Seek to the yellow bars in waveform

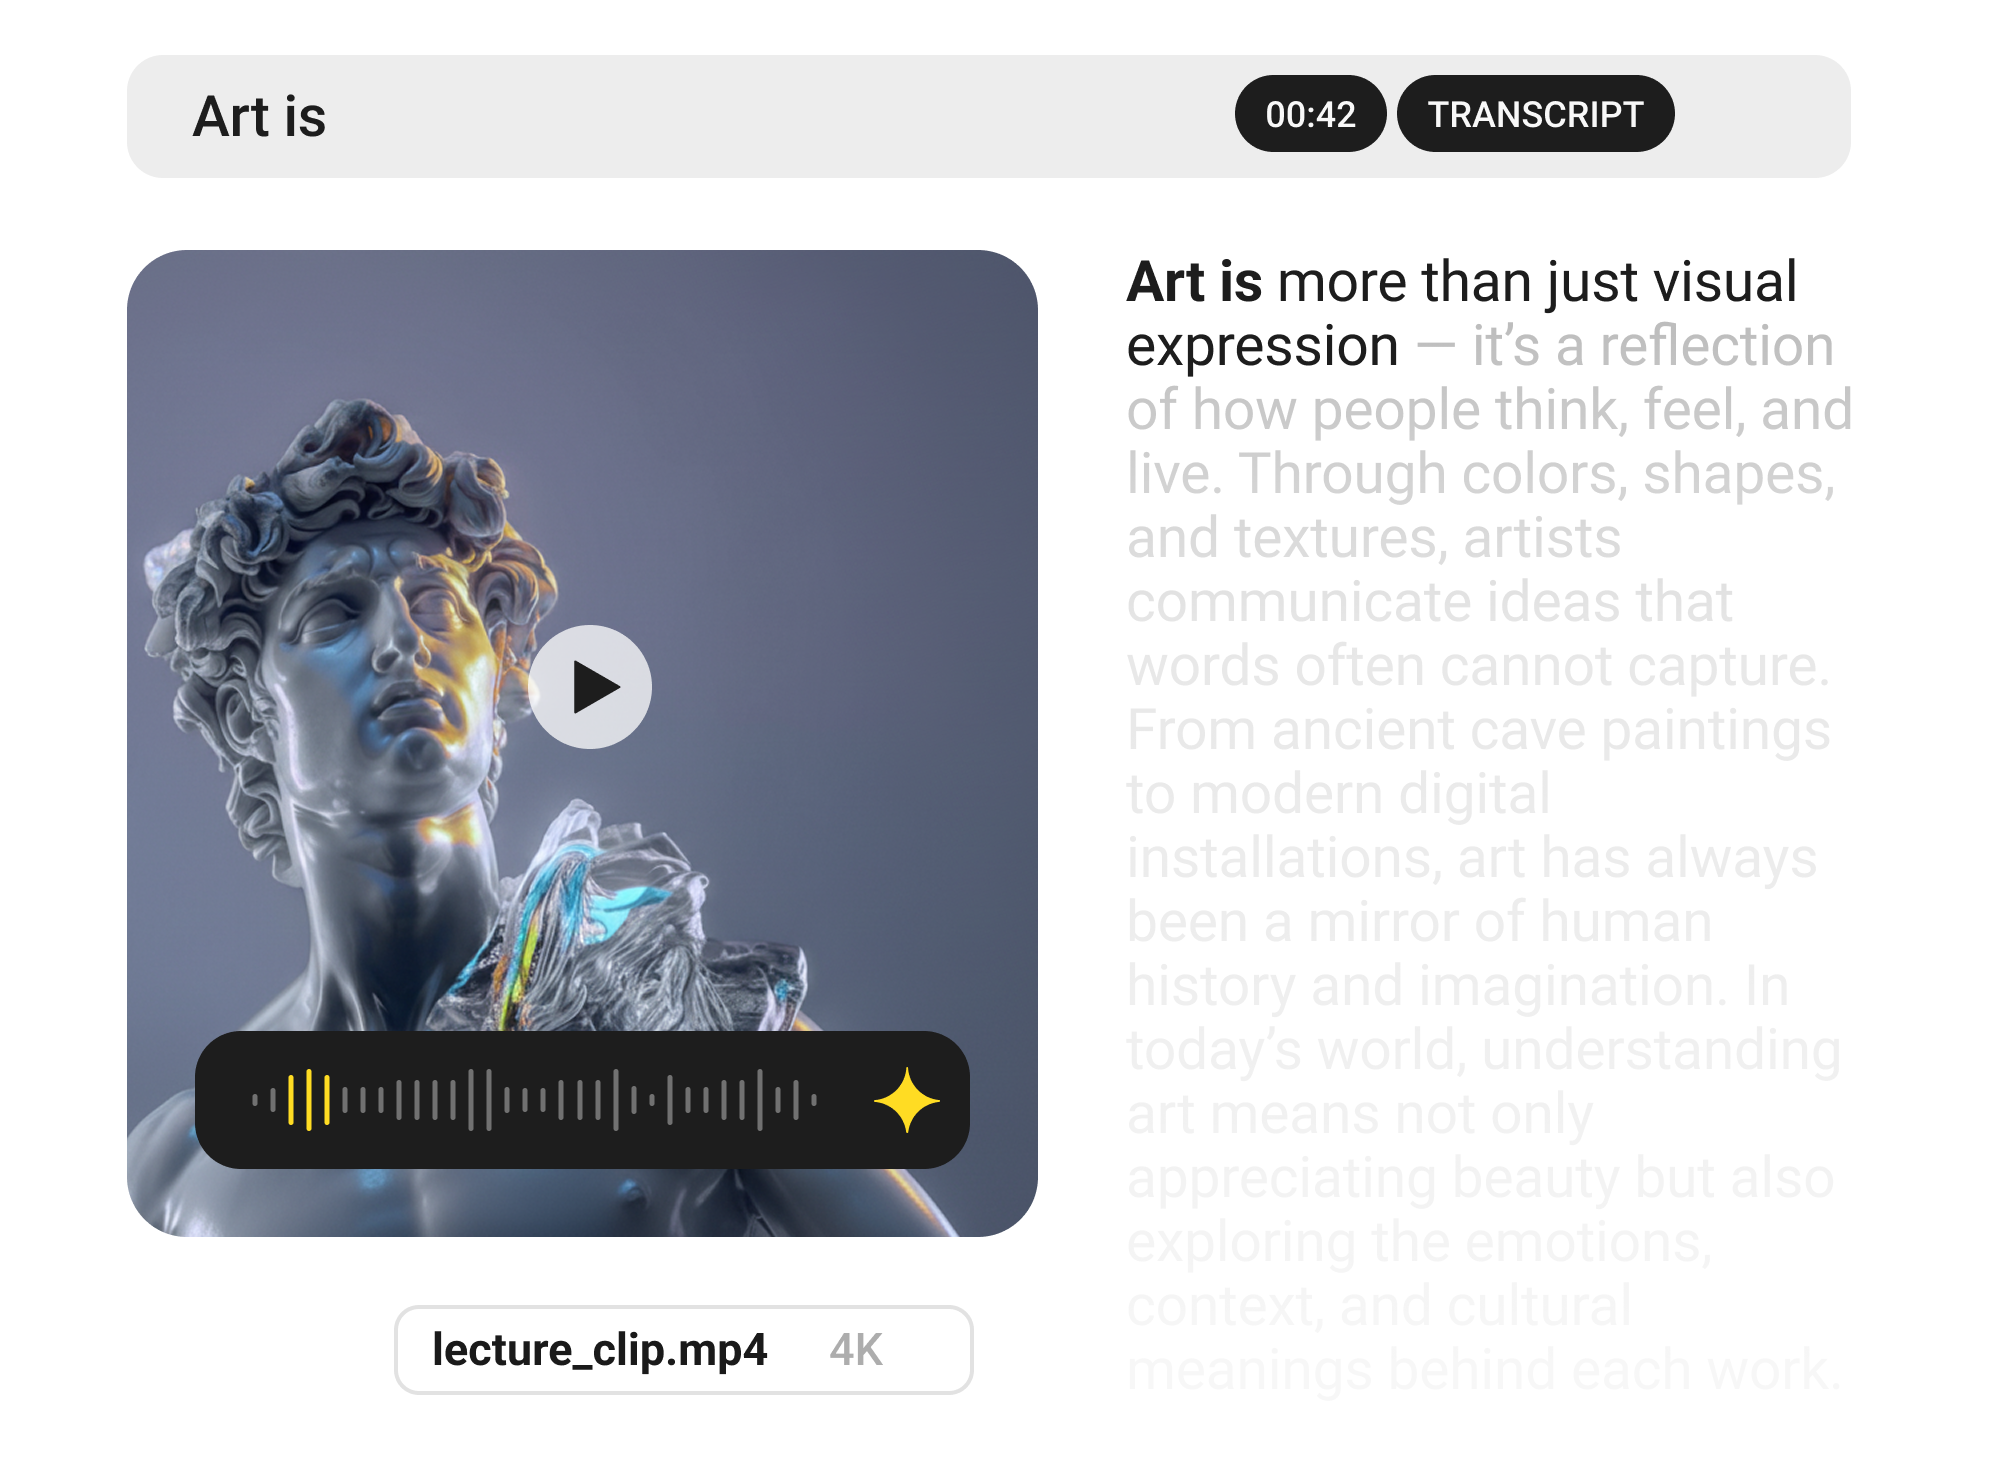pos(308,1100)
